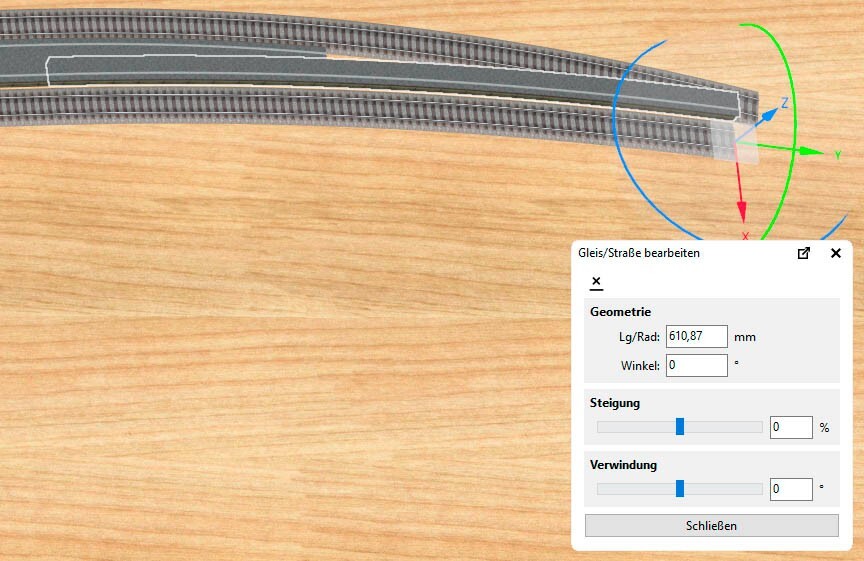Click the Steigung slider handle
The width and height of the screenshot is (864, 561).
(x=680, y=427)
